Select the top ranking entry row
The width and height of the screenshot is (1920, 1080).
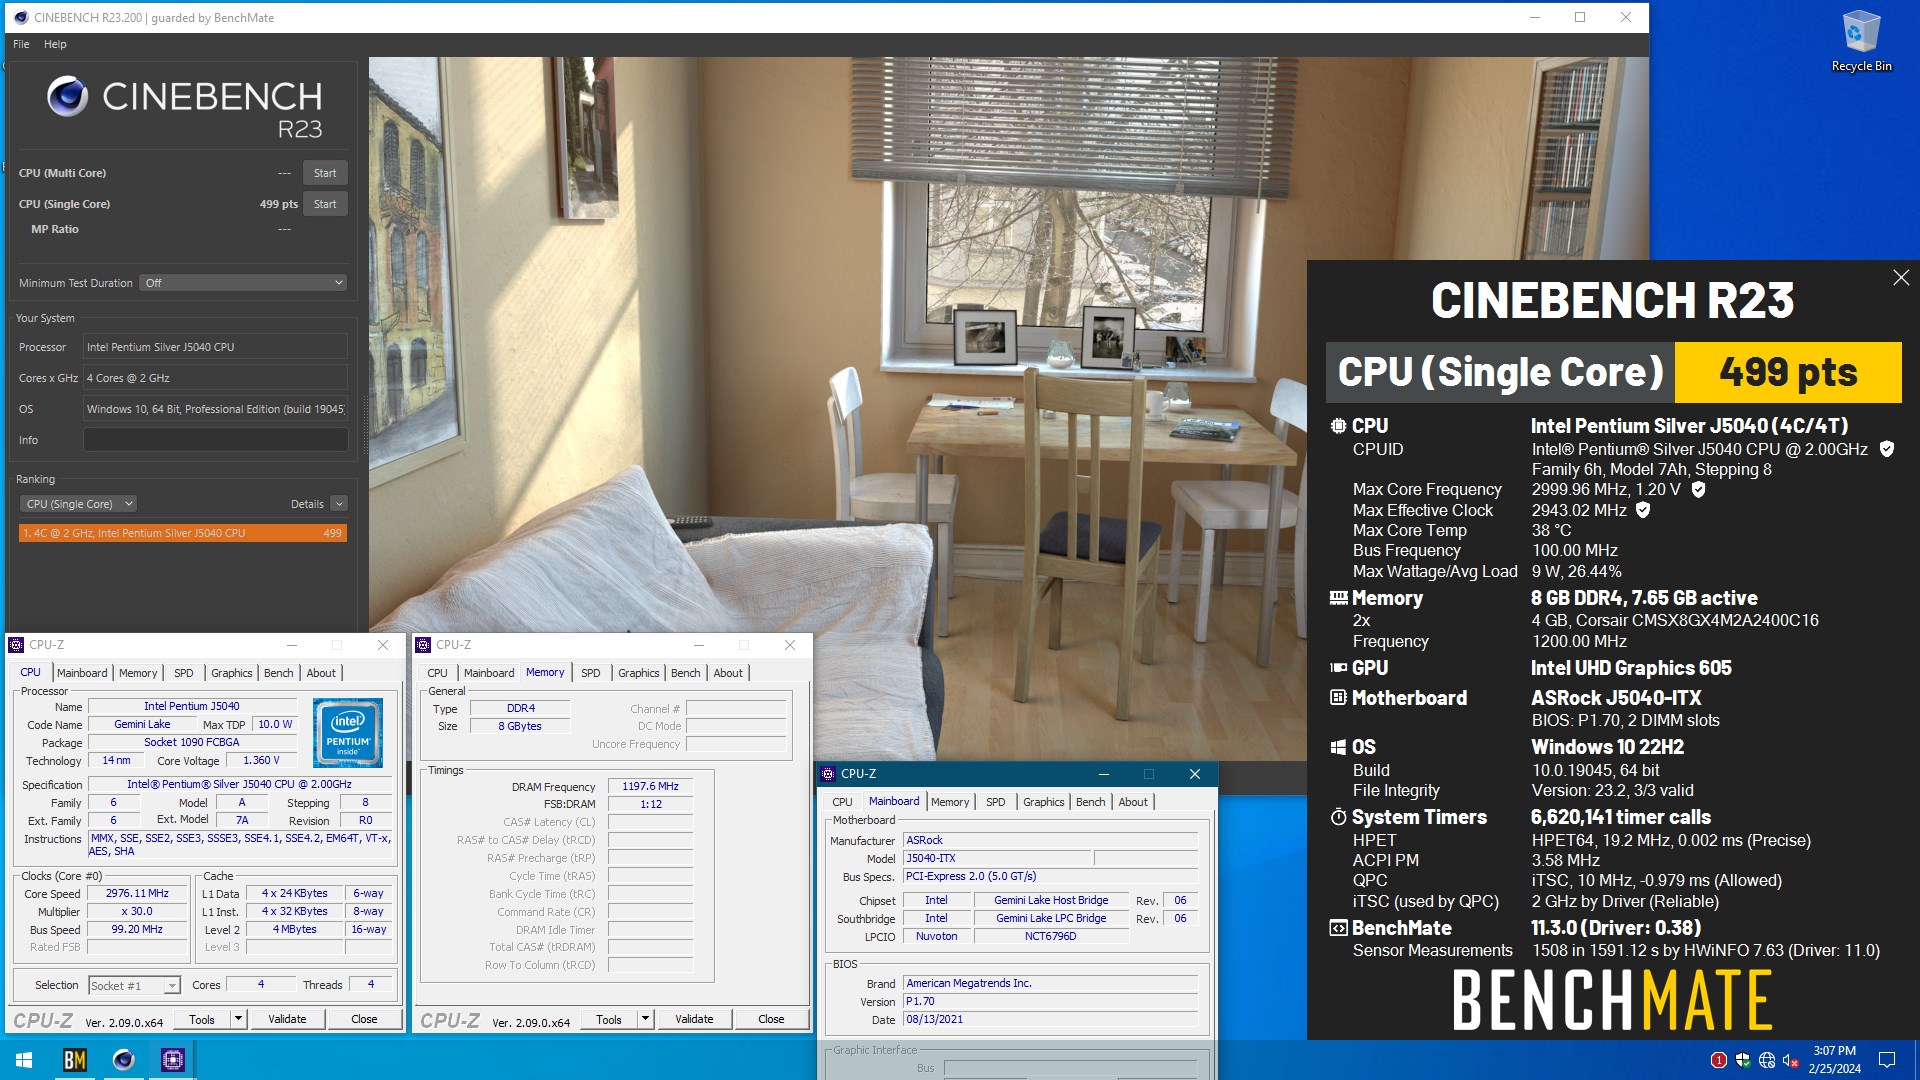click(183, 533)
